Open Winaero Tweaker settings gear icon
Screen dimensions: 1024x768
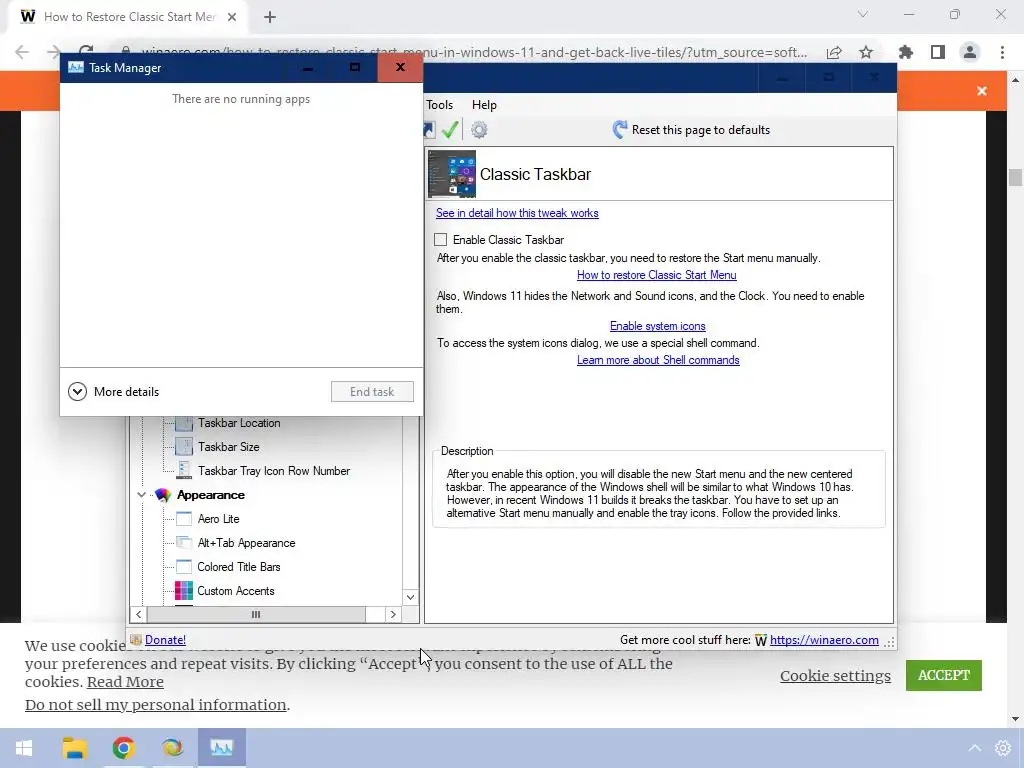pos(479,129)
